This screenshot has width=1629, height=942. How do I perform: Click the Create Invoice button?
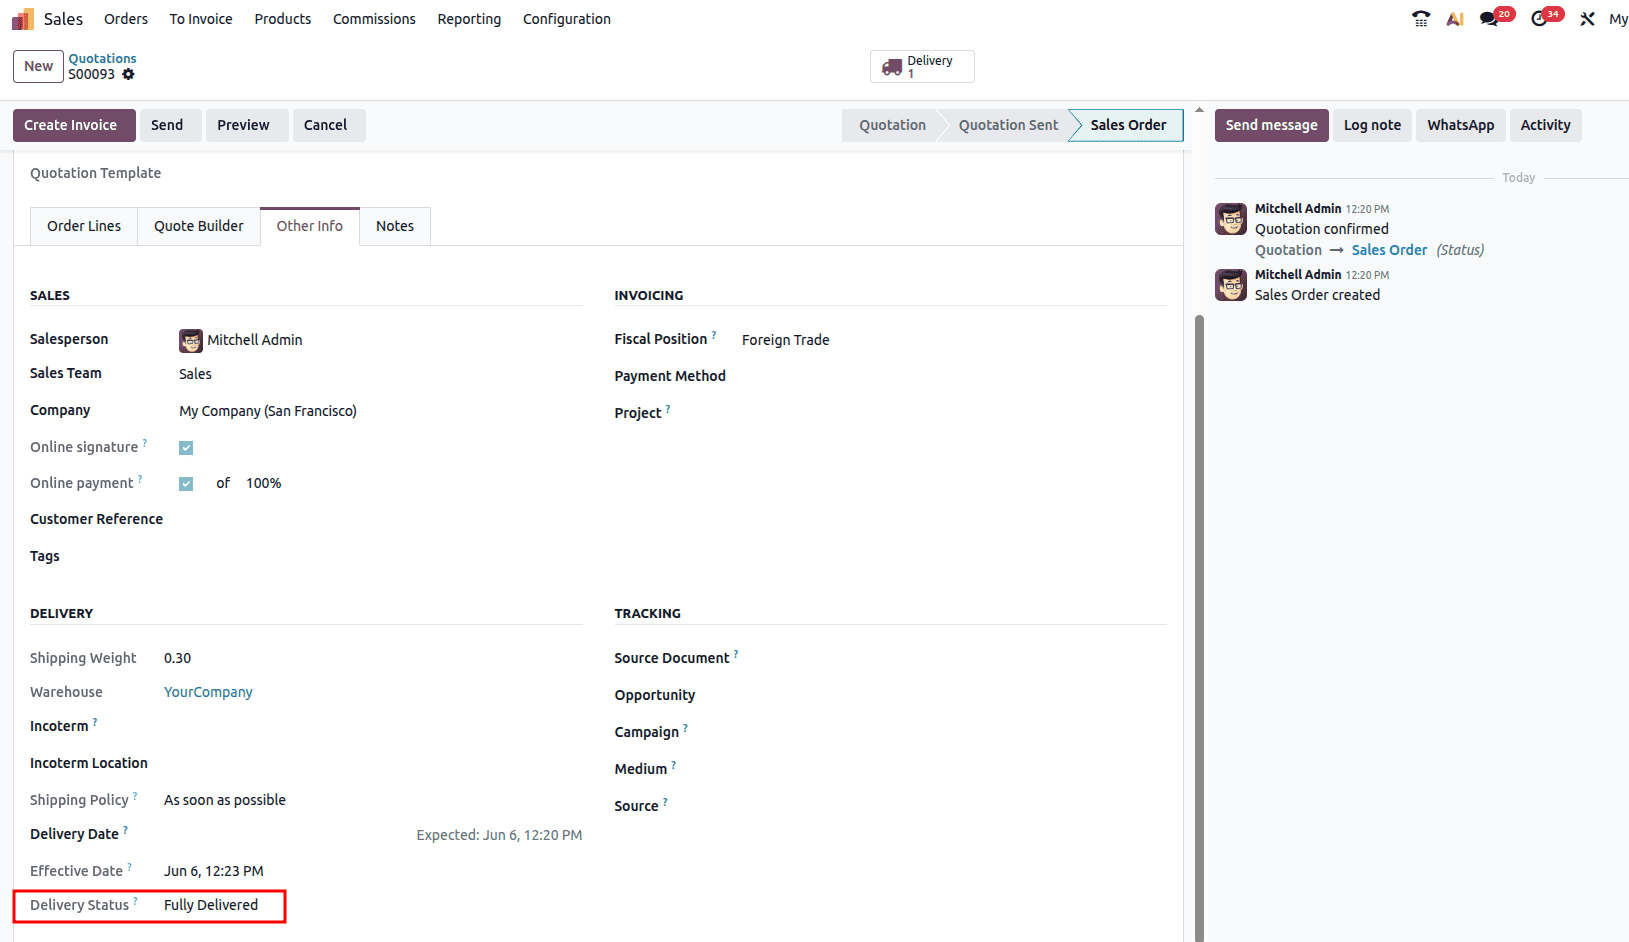pyautogui.click(x=74, y=125)
